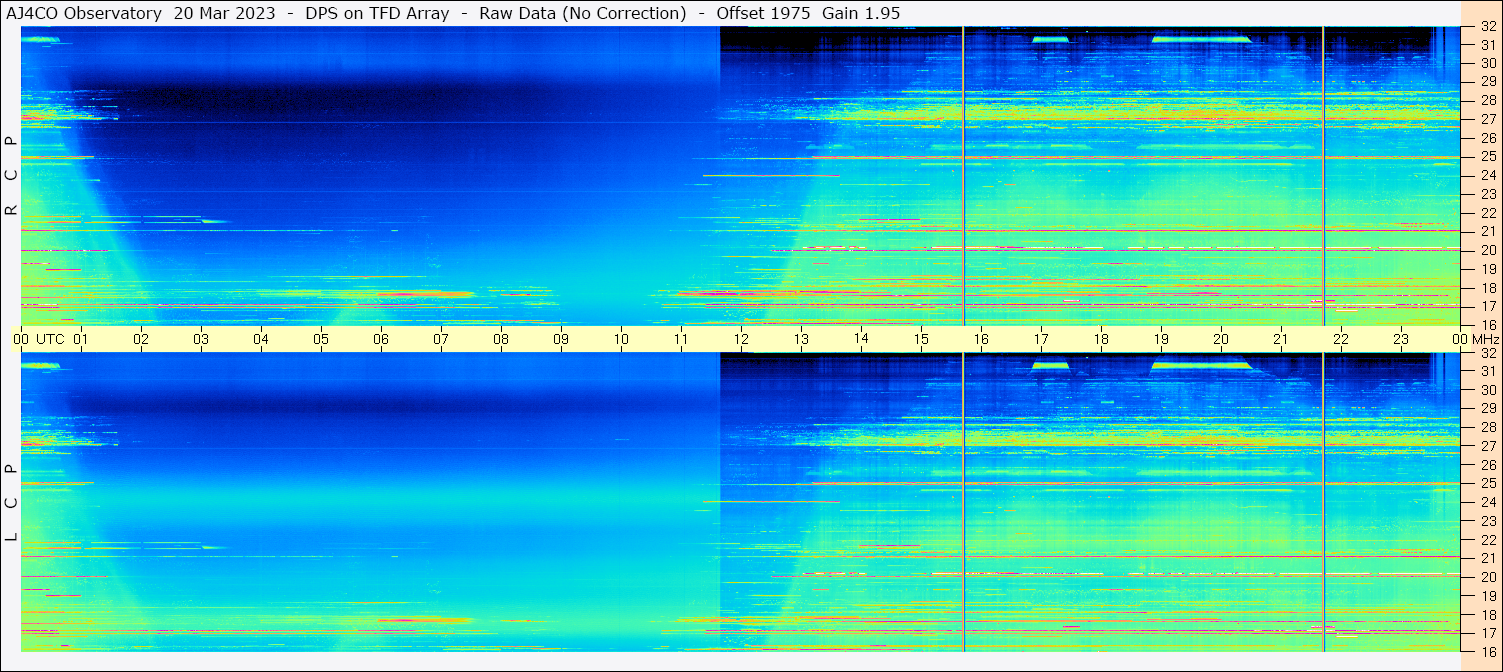Screen dimensions: 1503x672
Task: Click the LCP vertical label of lower spectrogram
Action: (11, 502)
